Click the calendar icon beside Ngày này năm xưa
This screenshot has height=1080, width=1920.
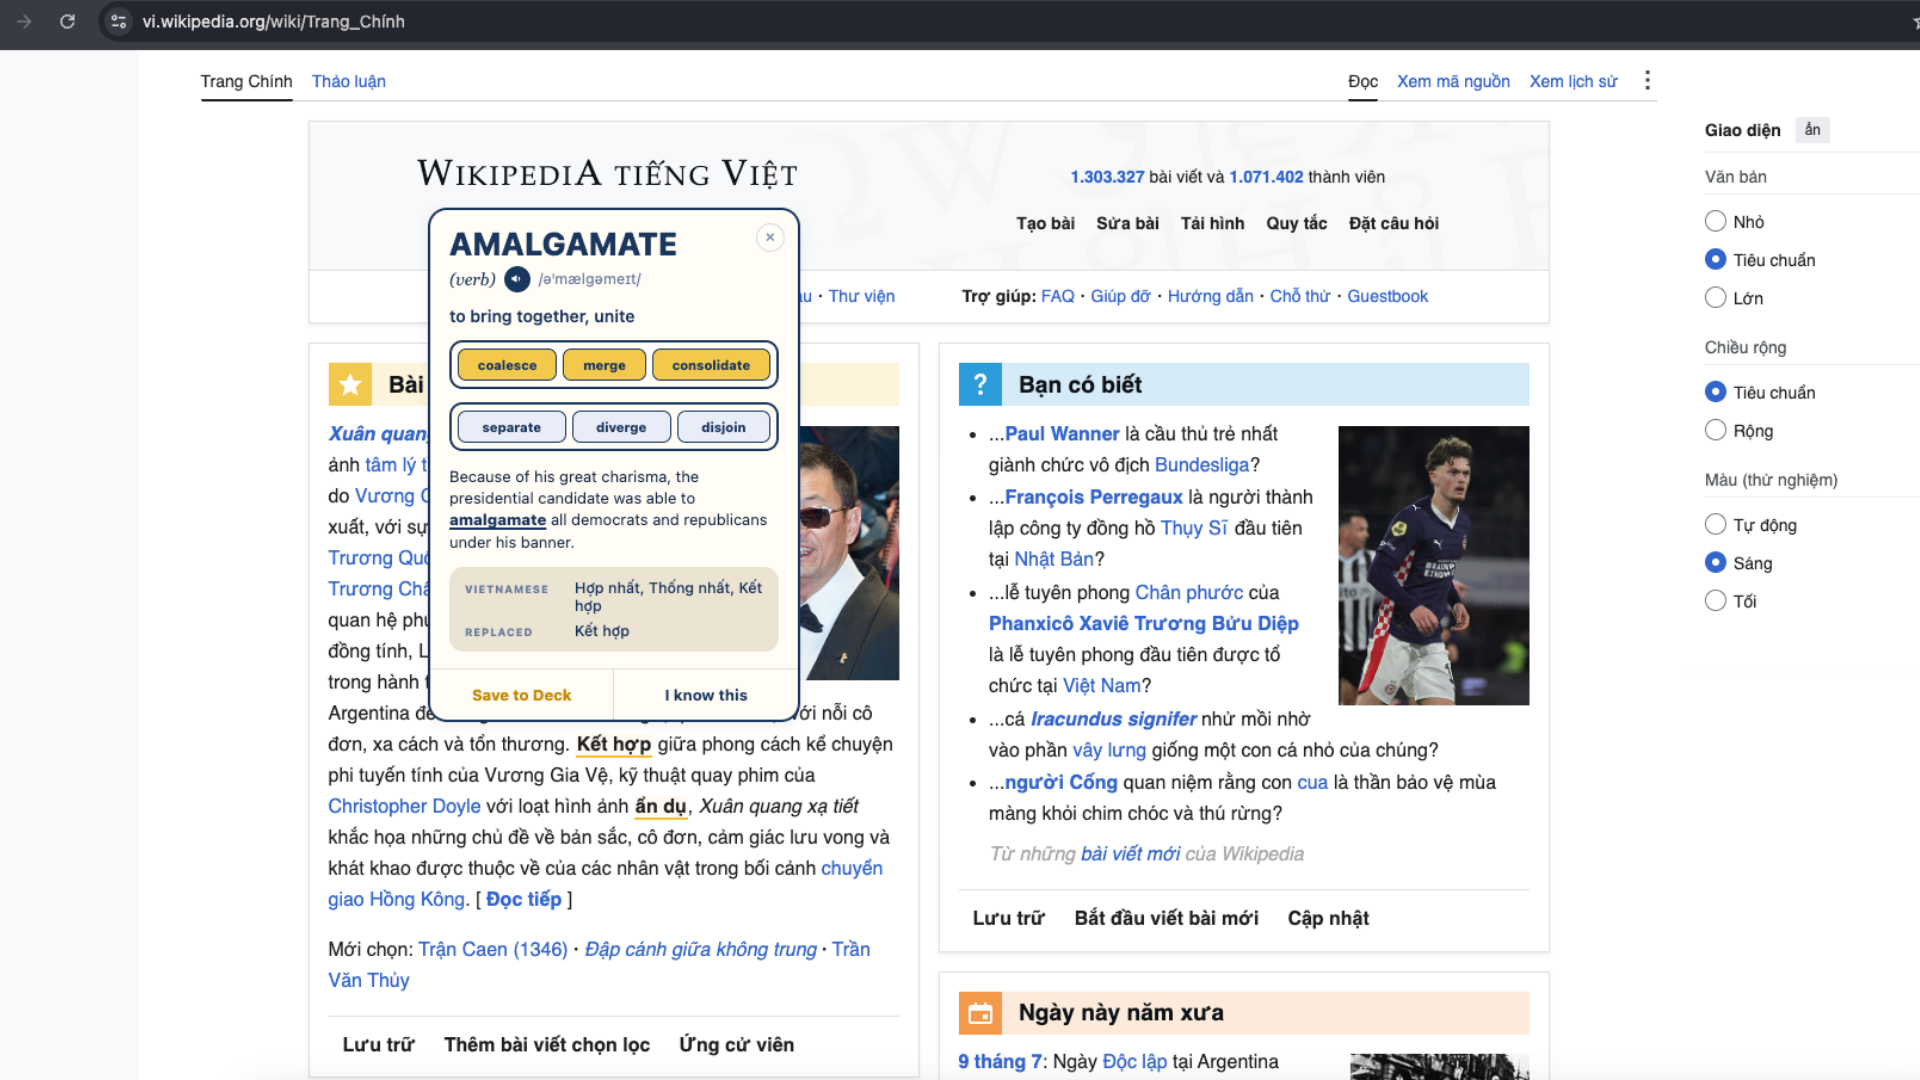pos(980,1012)
